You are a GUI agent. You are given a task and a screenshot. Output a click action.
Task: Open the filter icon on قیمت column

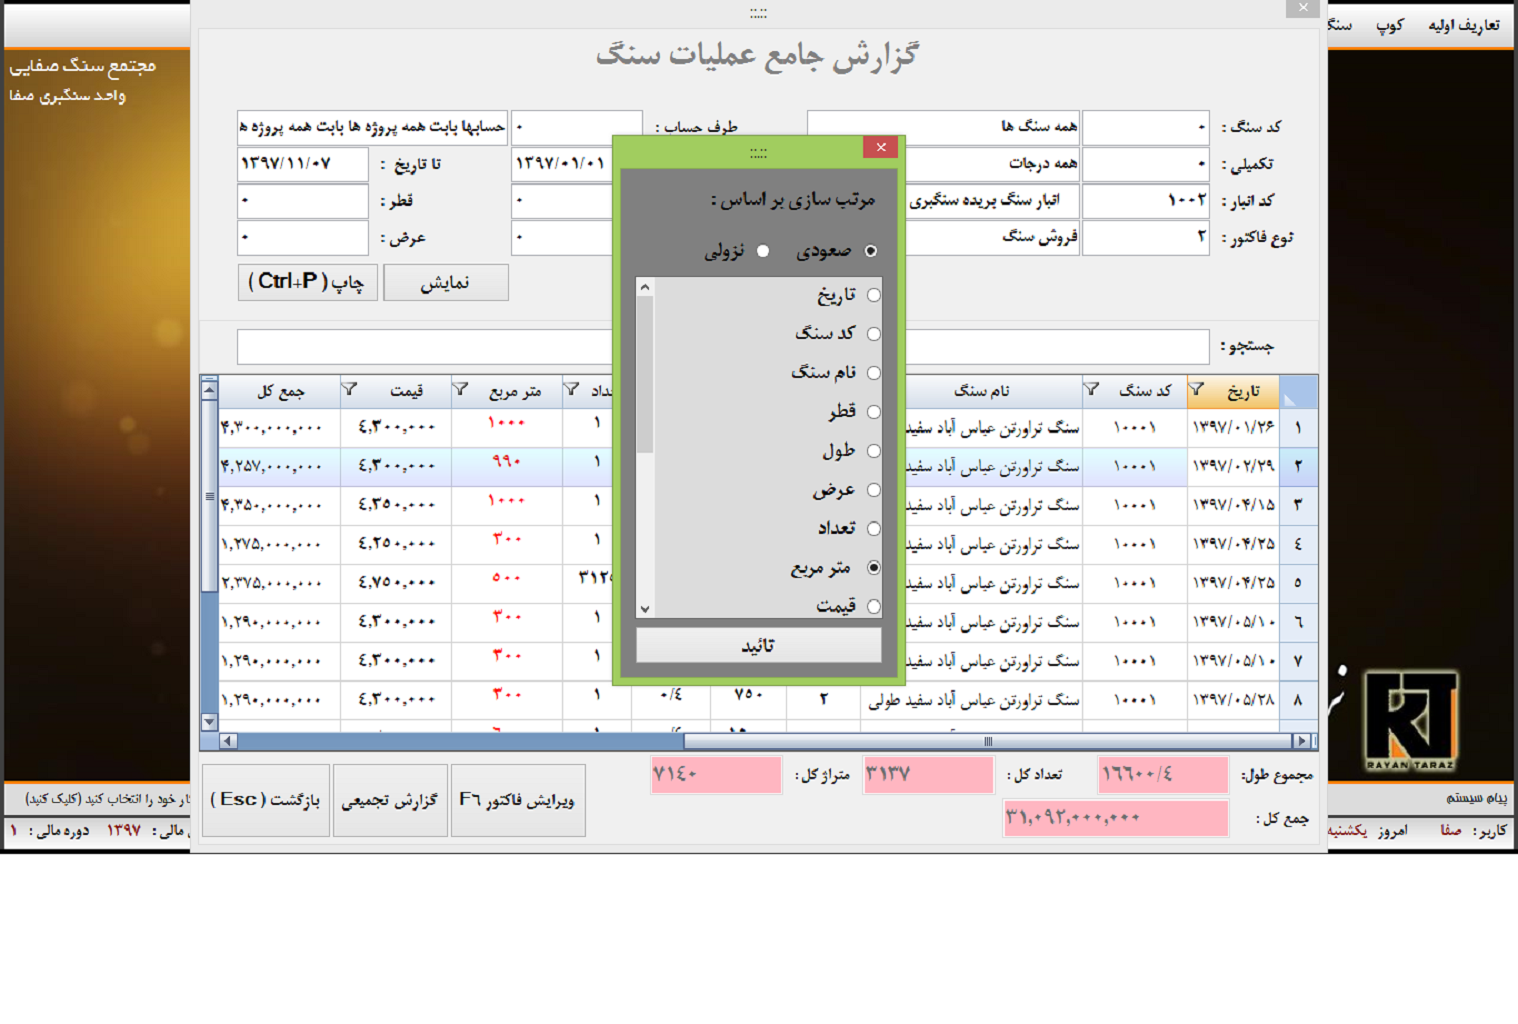coord(349,390)
